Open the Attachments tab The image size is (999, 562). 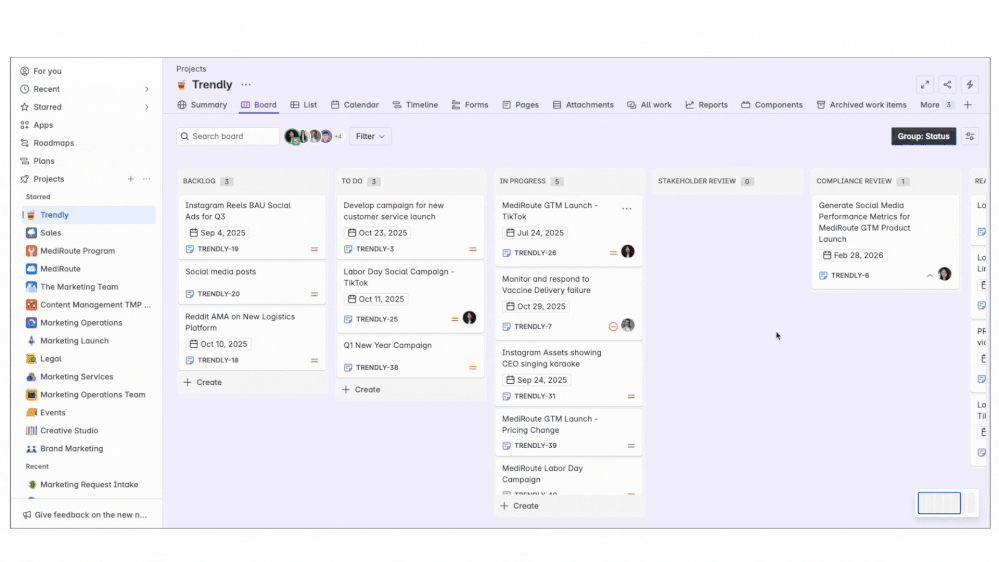(x=584, y=105)
